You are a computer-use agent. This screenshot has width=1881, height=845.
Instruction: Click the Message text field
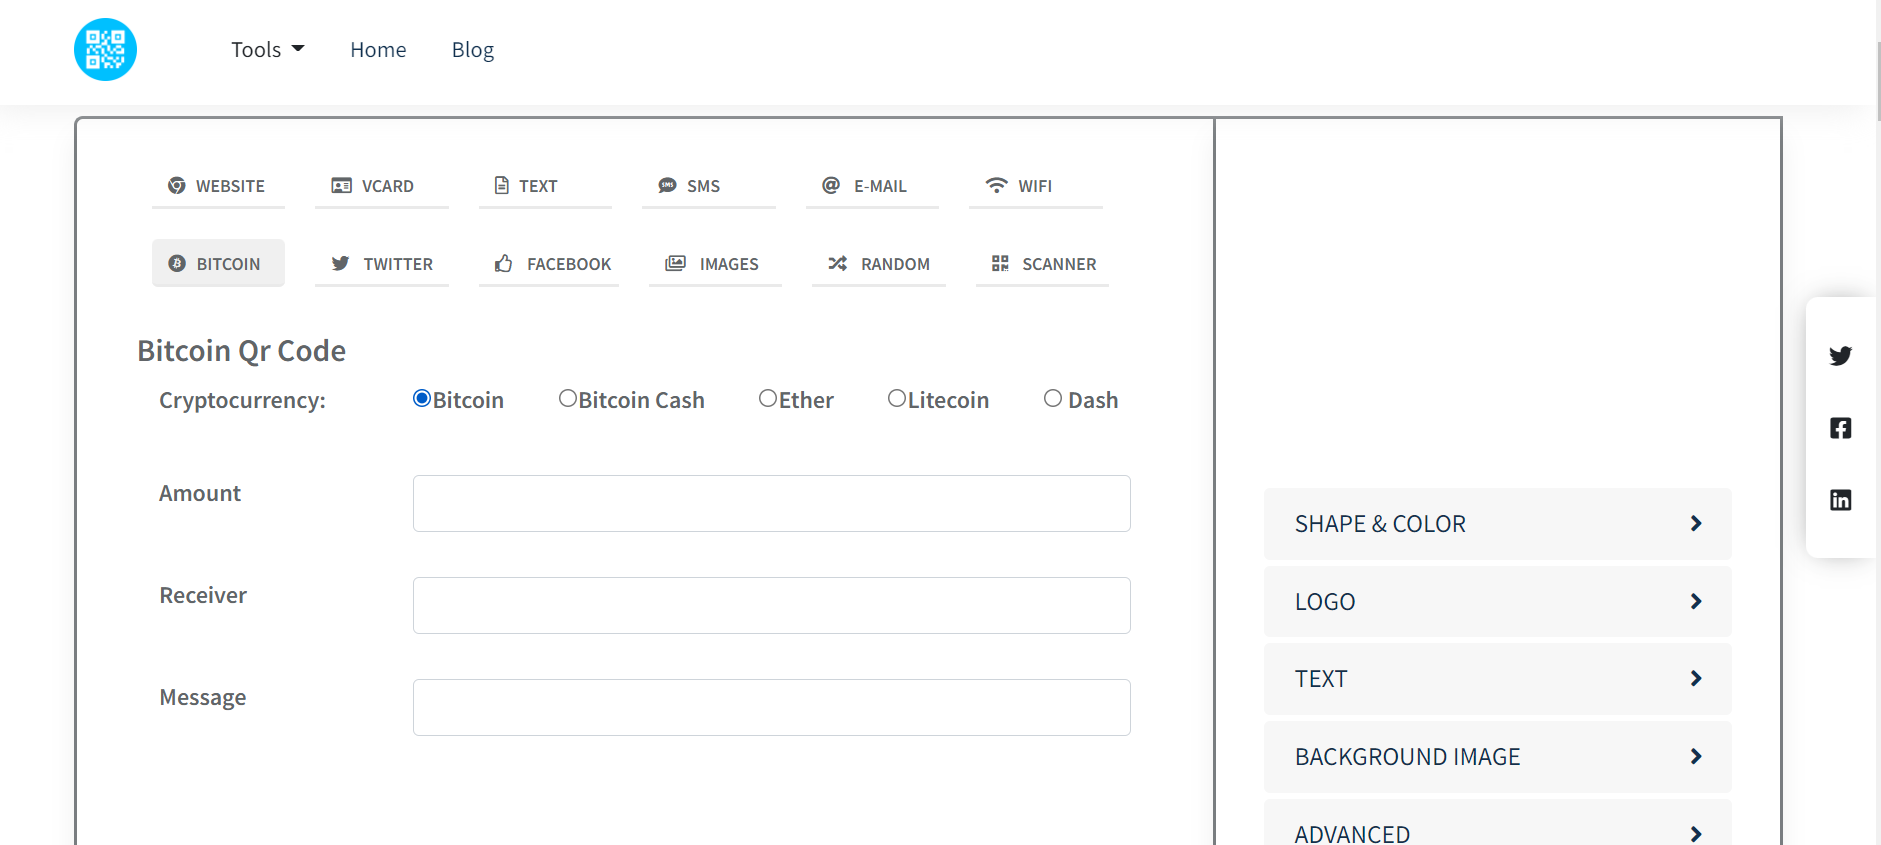(x=771, y=707)
